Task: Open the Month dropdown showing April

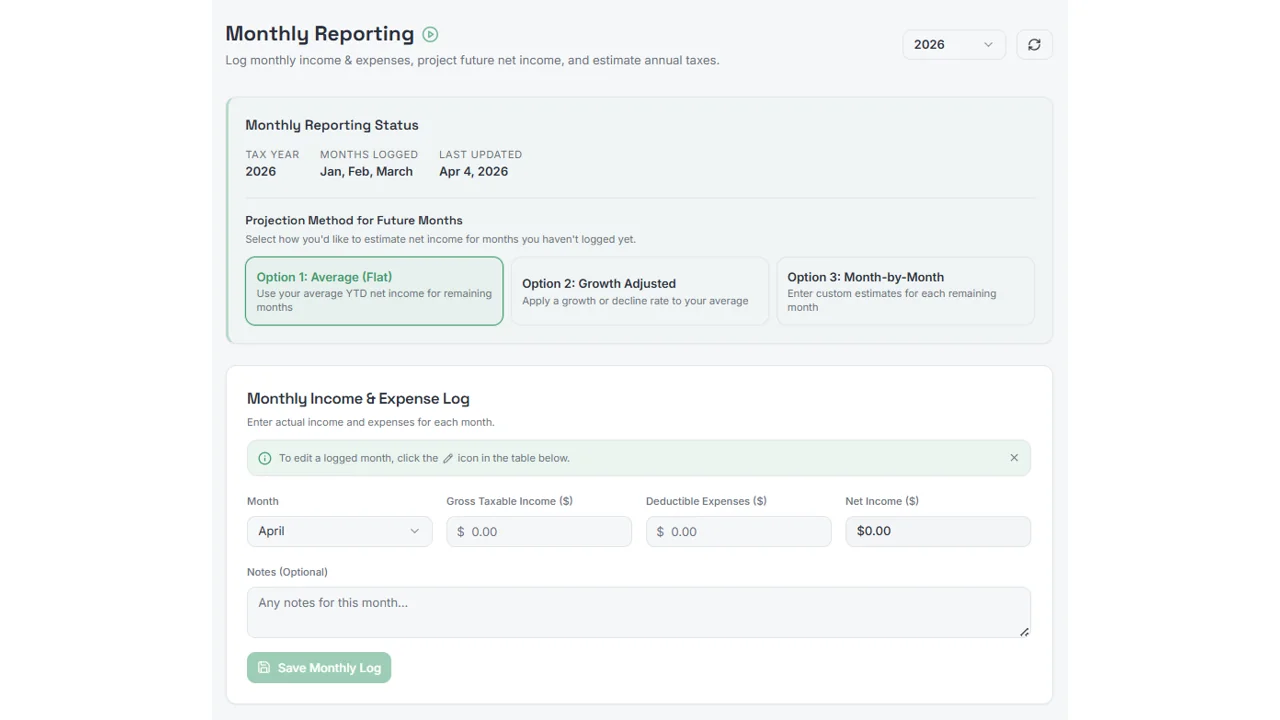Action: click(x=339, y=531)
